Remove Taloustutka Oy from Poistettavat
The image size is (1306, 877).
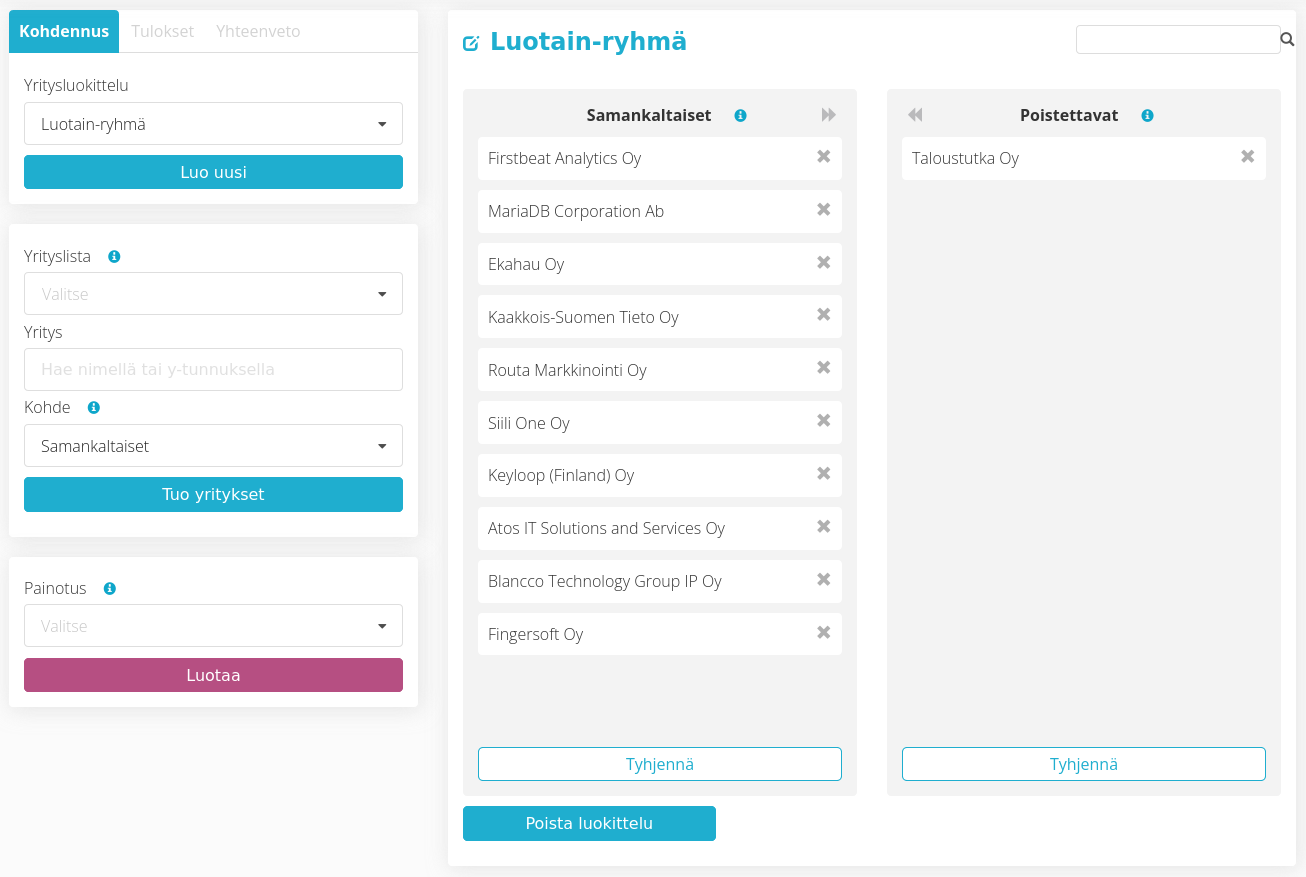tap(1248, 156)
